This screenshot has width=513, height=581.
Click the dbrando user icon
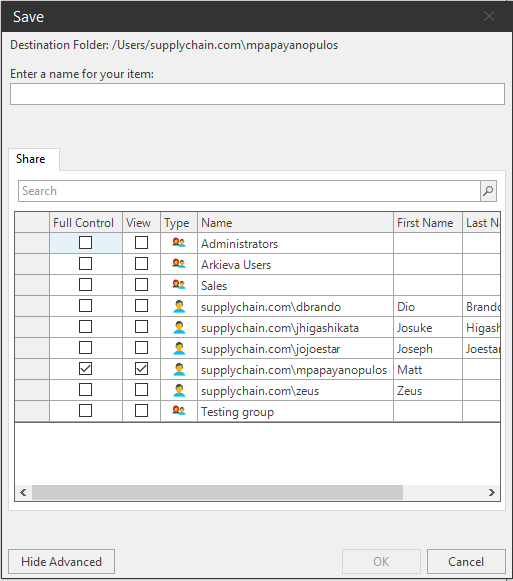[x=179, y=306]
